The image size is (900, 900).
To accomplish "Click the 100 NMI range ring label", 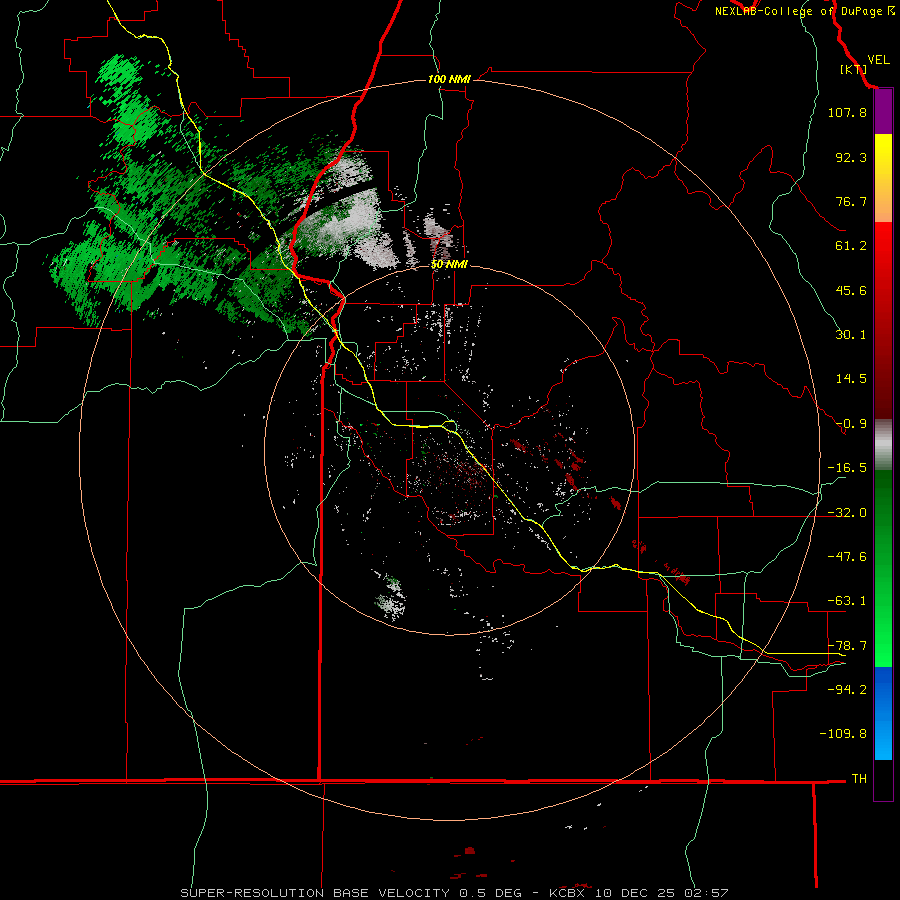I will tap(449, 79).
